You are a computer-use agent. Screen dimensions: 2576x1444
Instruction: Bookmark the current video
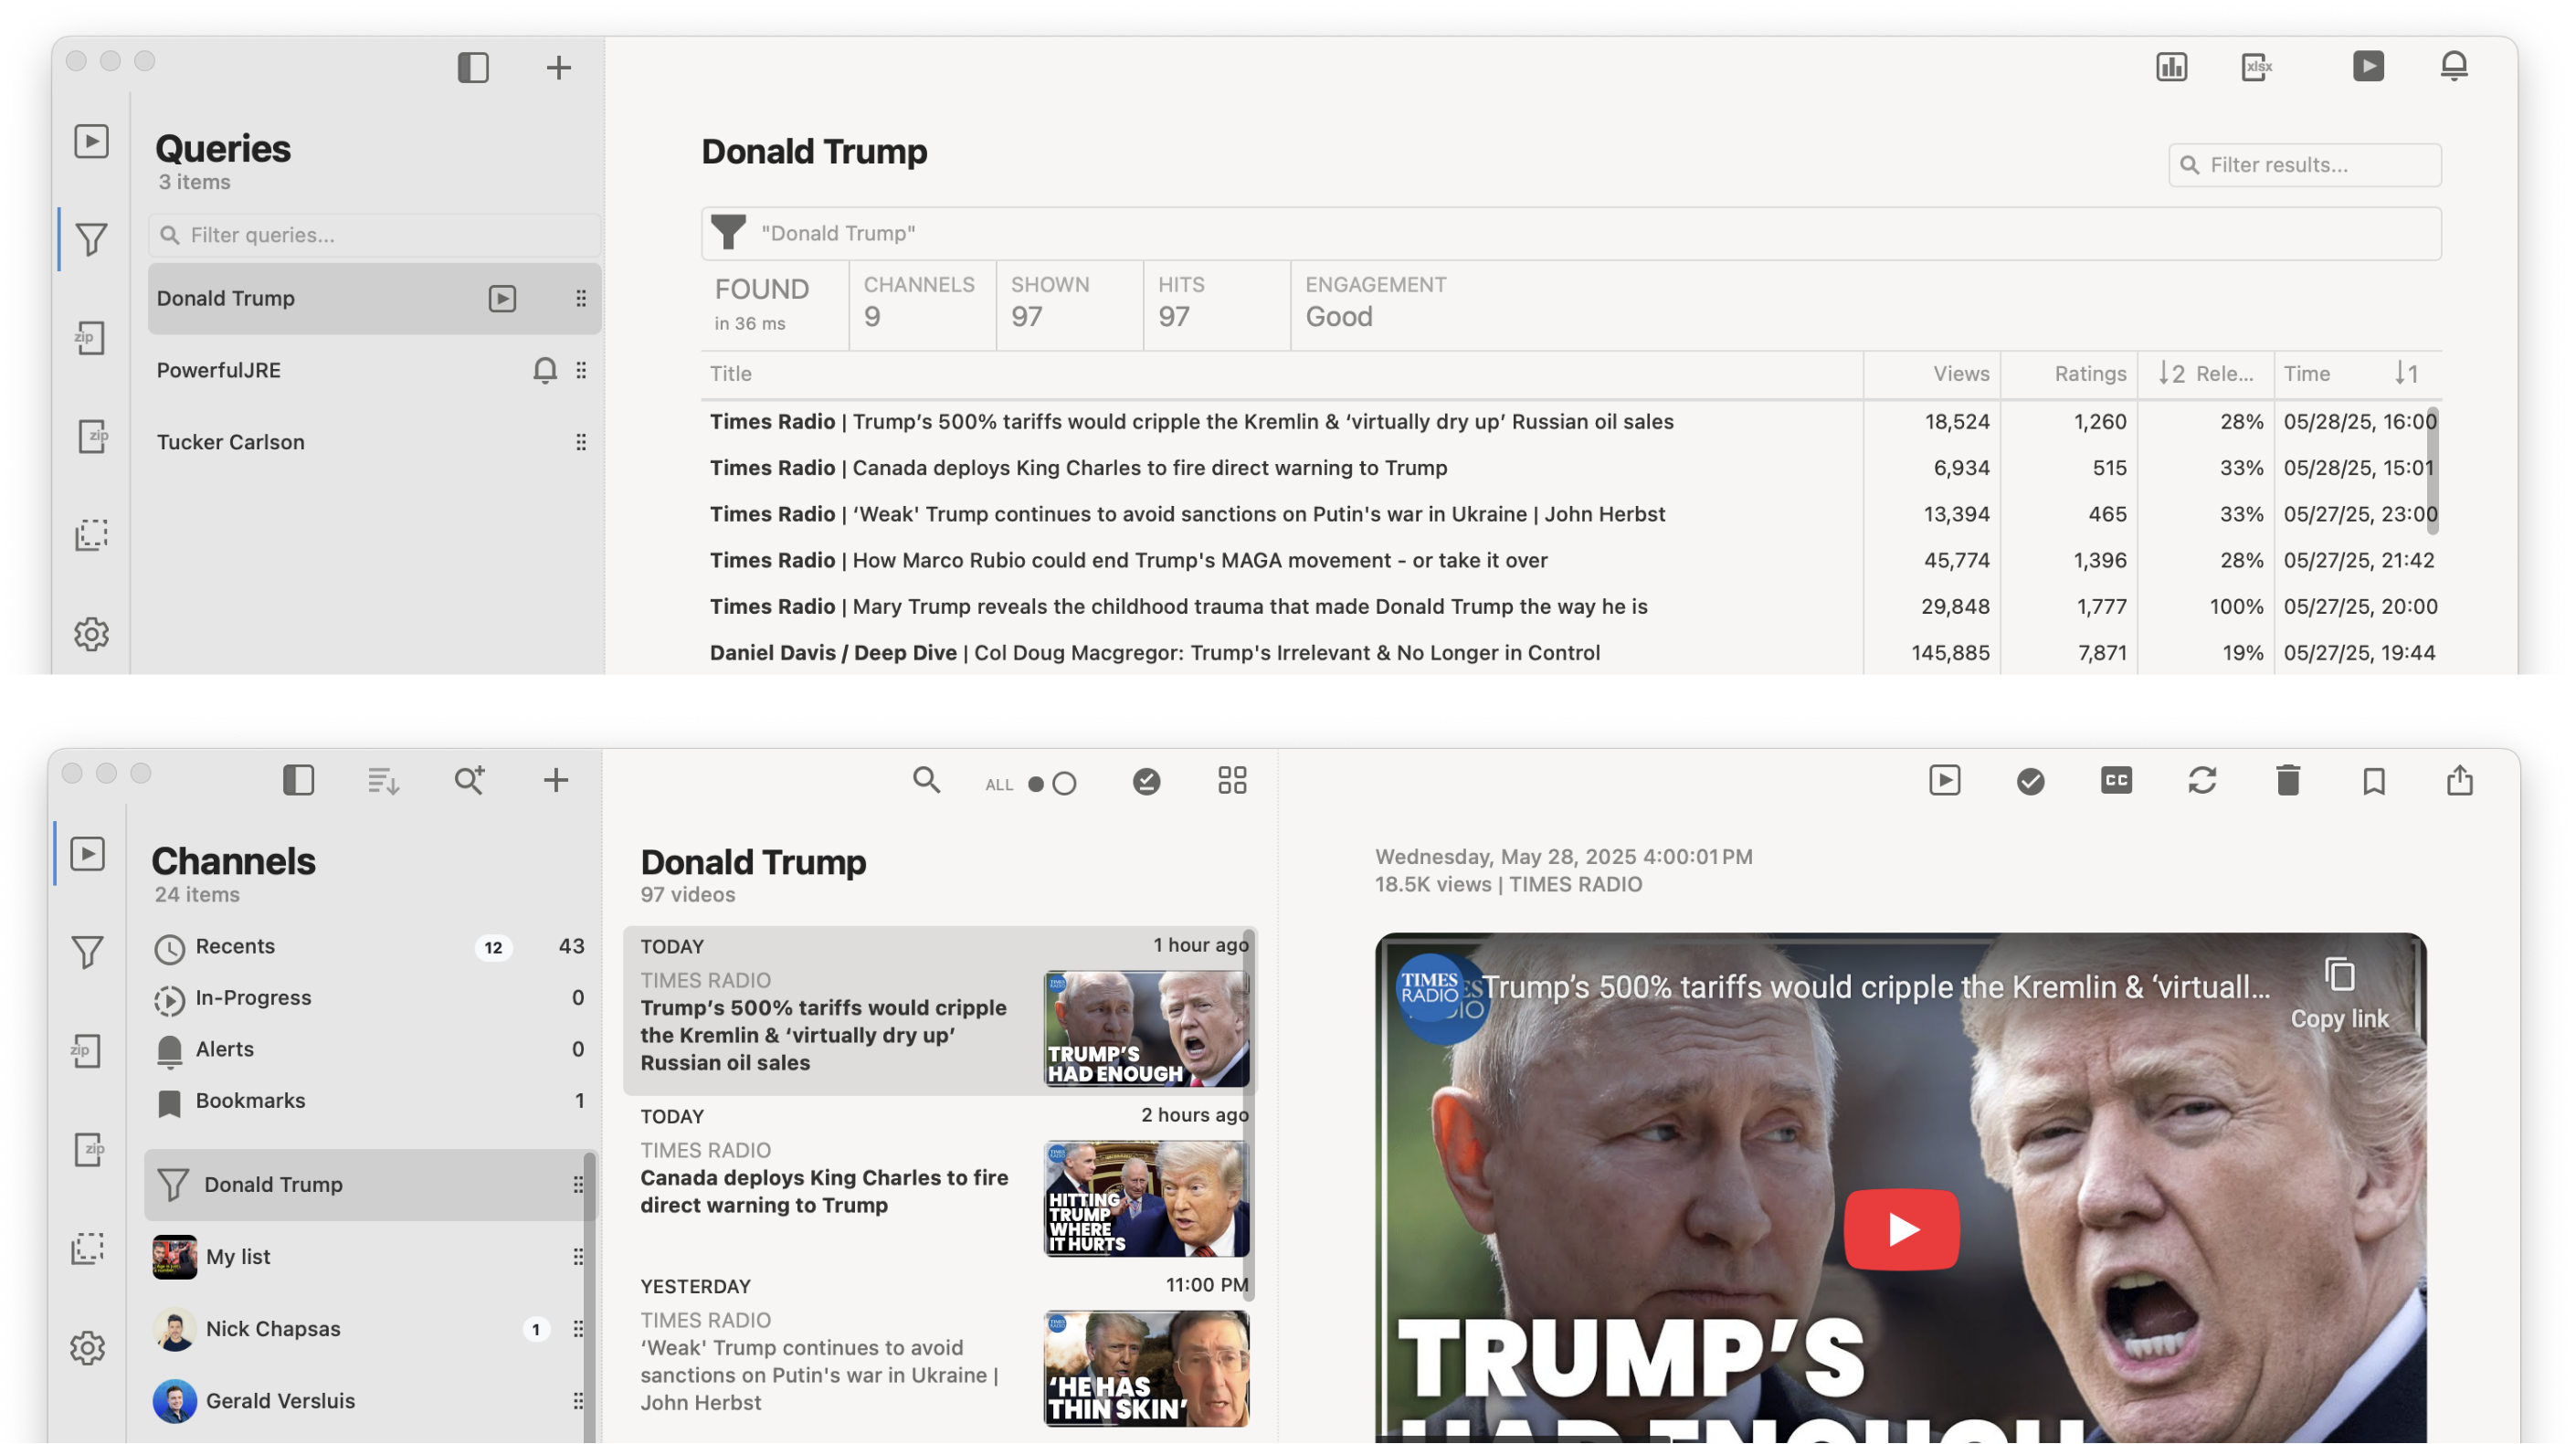(2374, 780)
